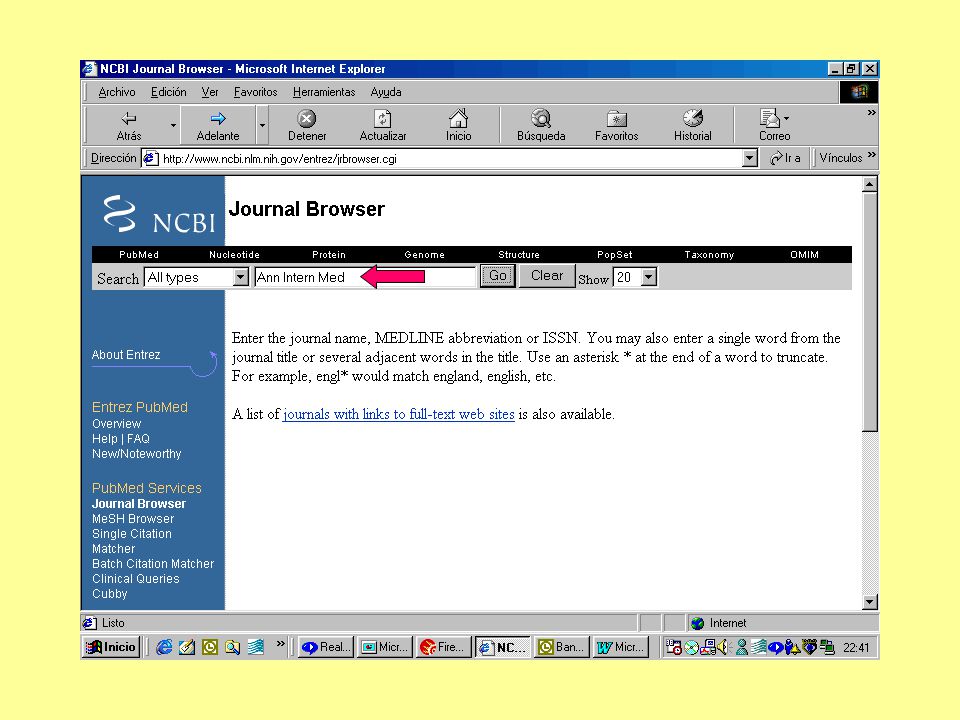Viewport: 960px width, 720px height.
Task: Refresh the page with Actualizar
Action: click(383, 126)
